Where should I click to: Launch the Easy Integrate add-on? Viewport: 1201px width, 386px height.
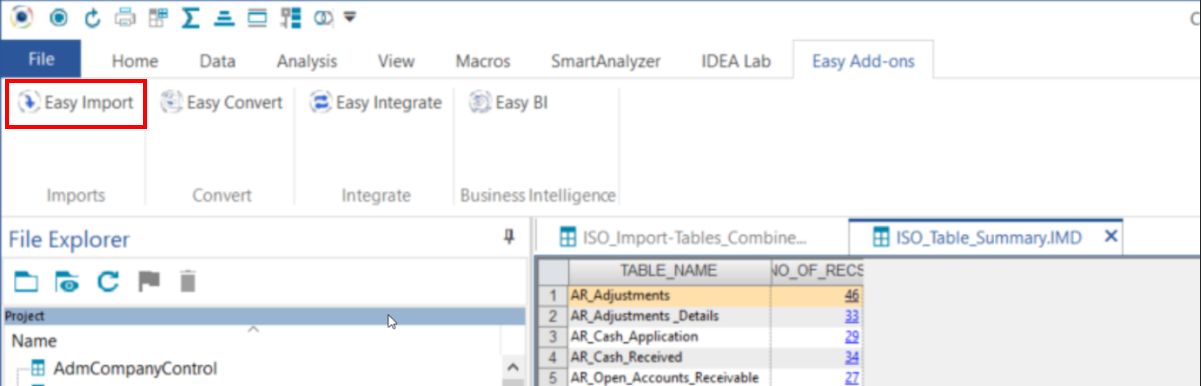pos(375,103)
